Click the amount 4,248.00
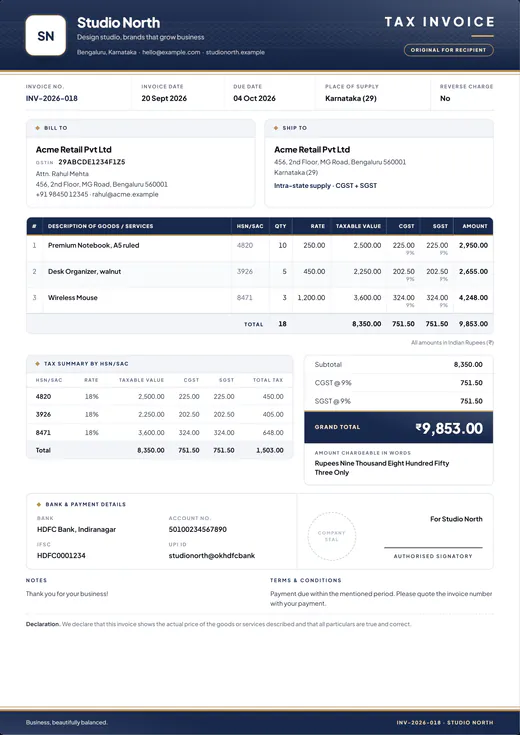 click(x=474, y=298)
